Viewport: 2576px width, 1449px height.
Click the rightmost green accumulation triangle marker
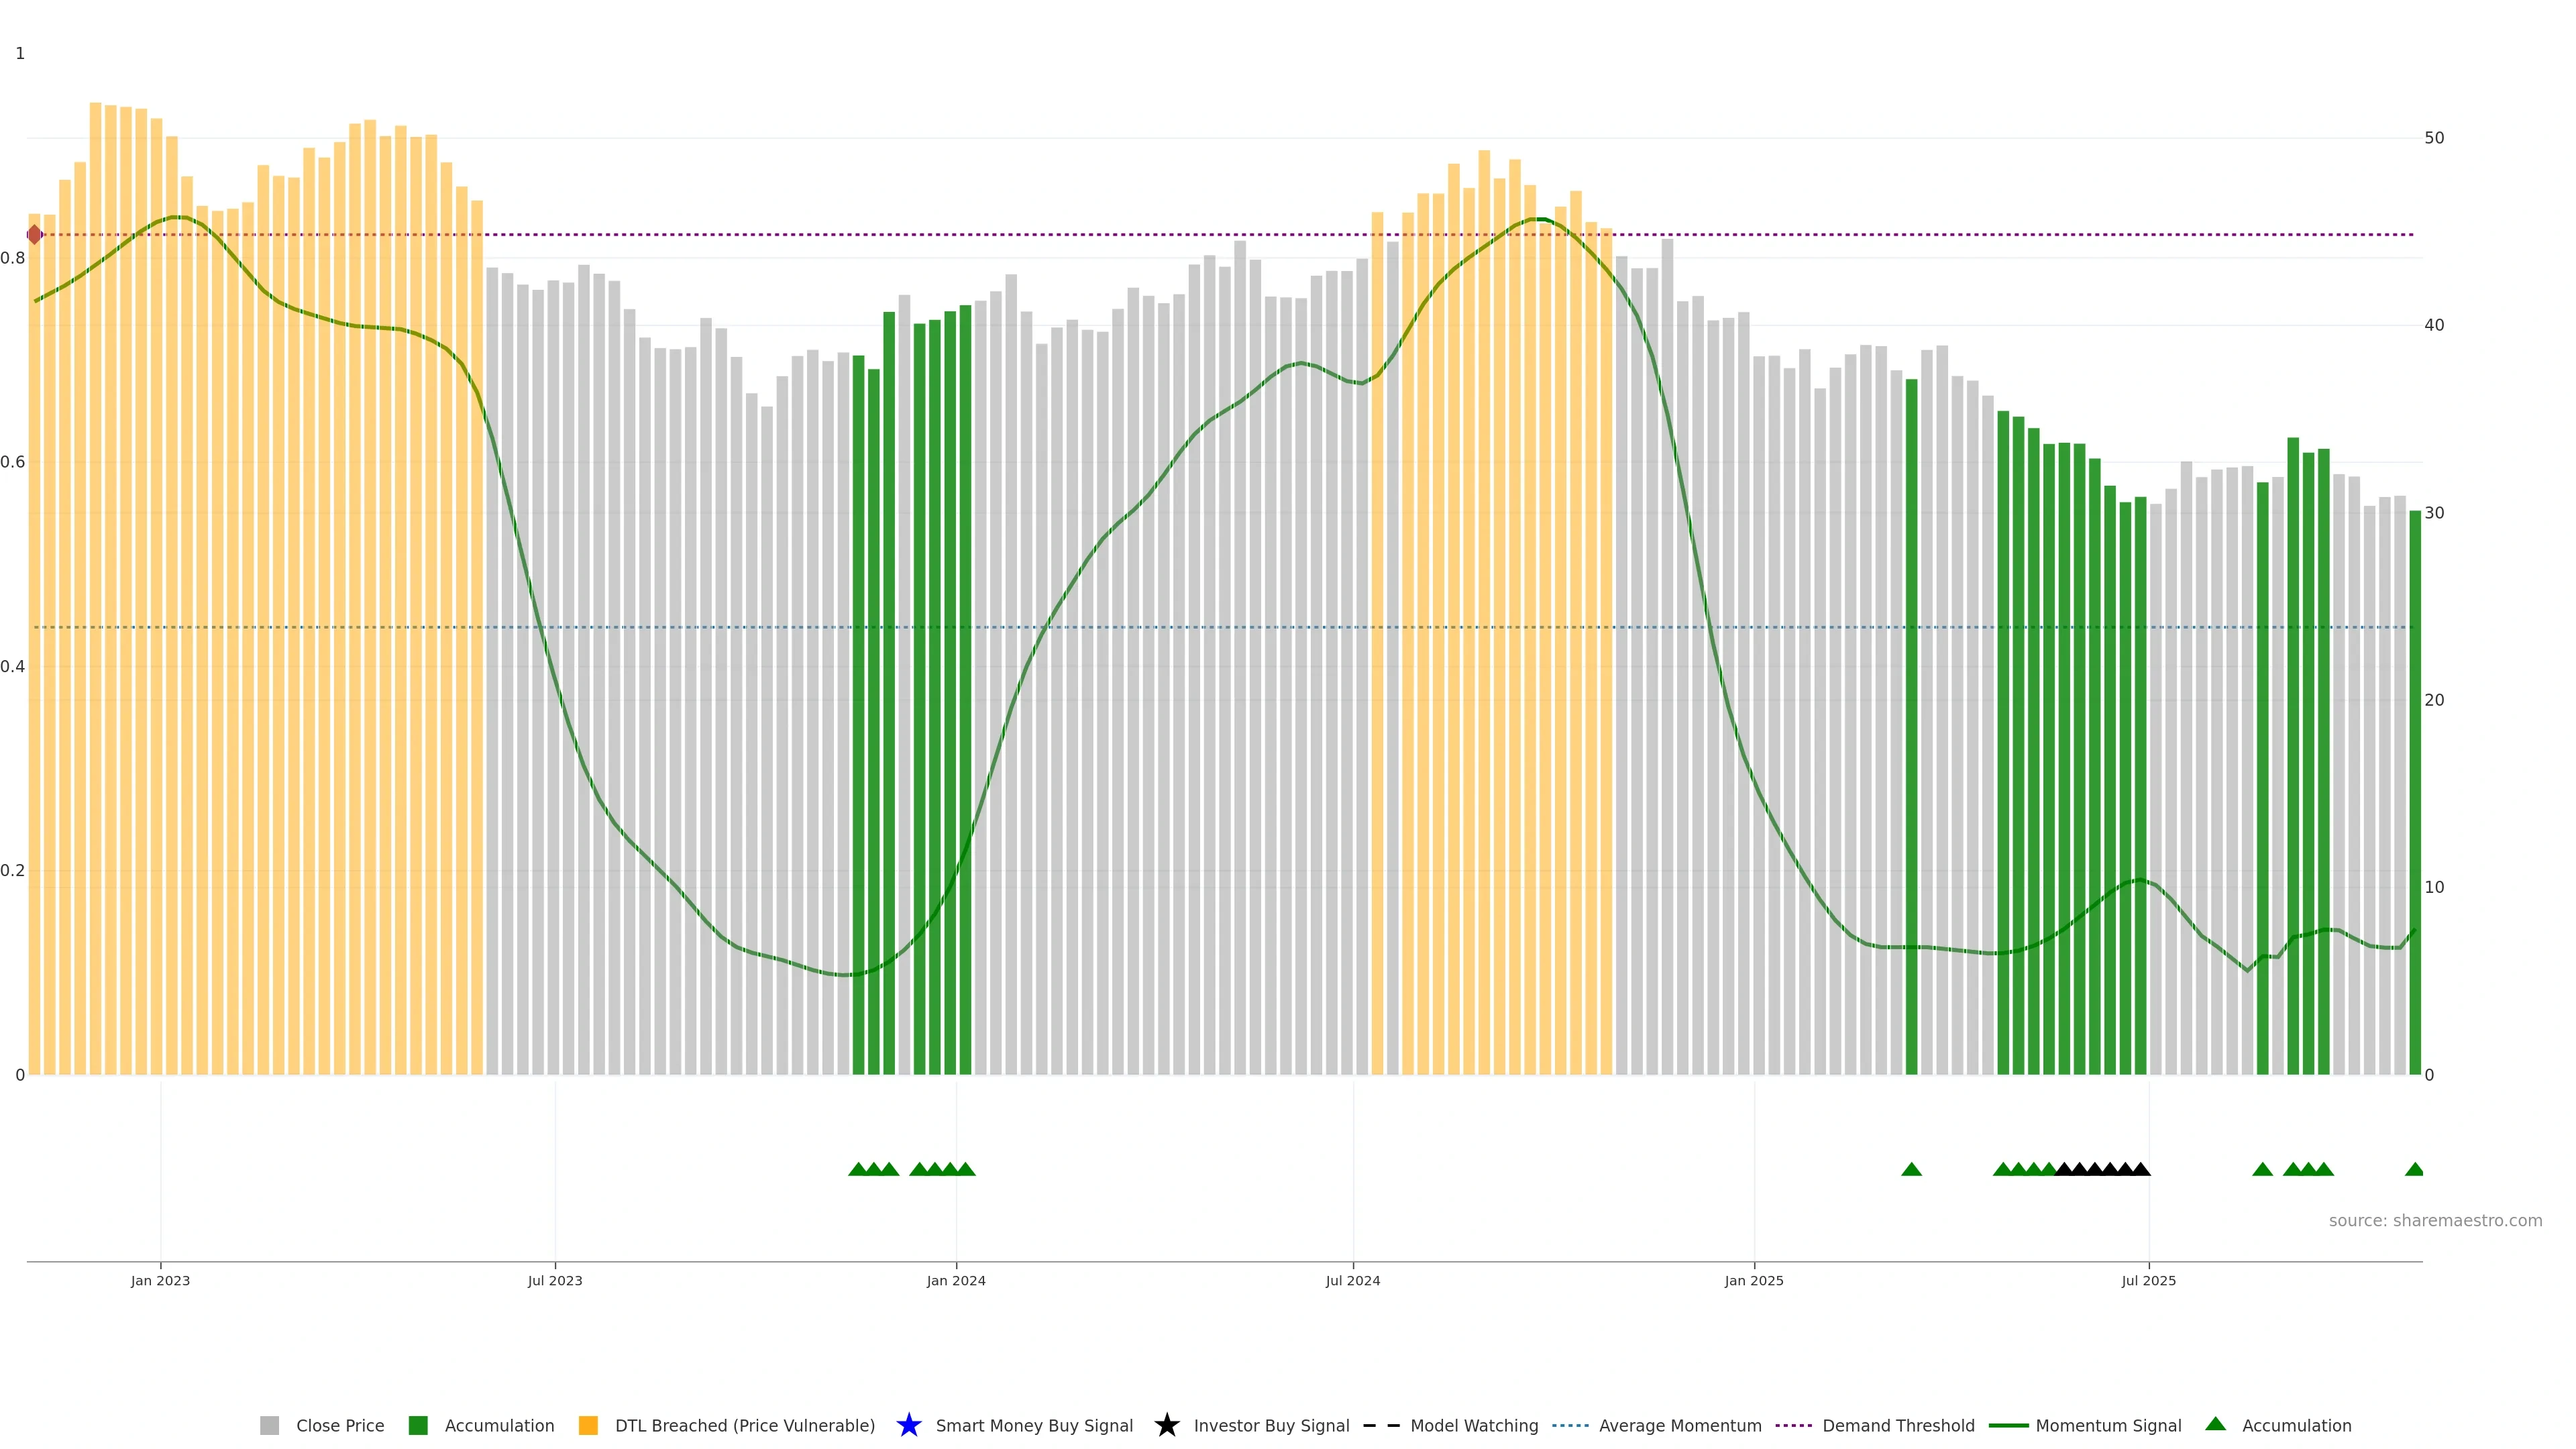tap(2414, 1169)
